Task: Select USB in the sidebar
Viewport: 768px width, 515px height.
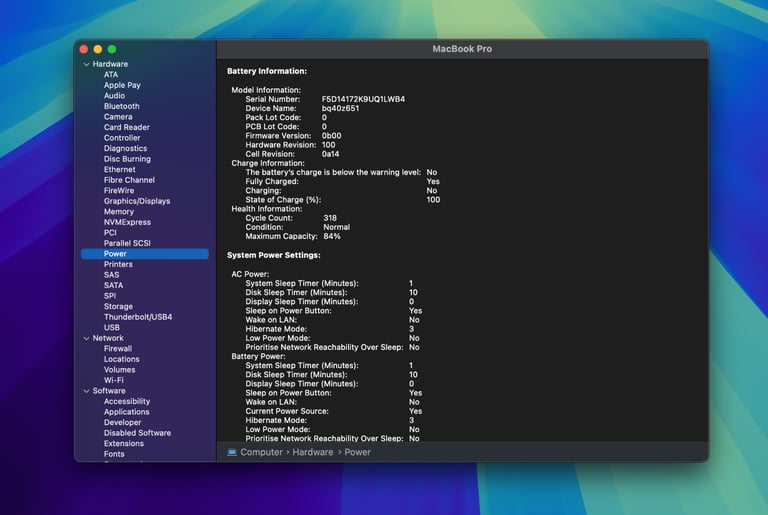Action: pyautogui.click(x=112, y=327)
